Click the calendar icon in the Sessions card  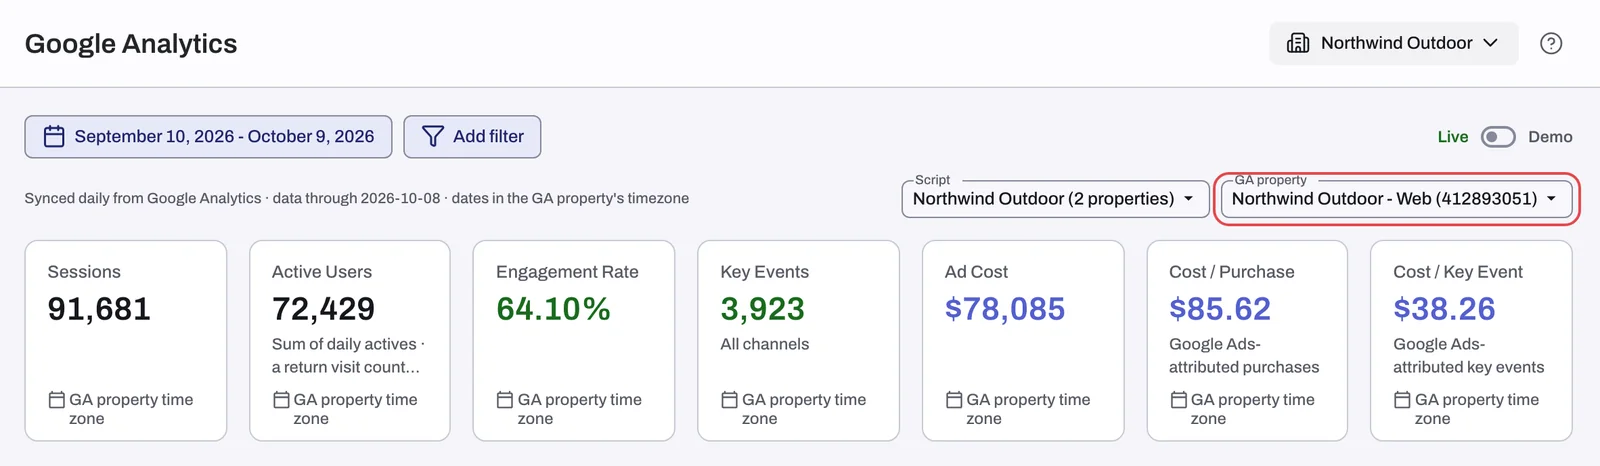[57, 400]
